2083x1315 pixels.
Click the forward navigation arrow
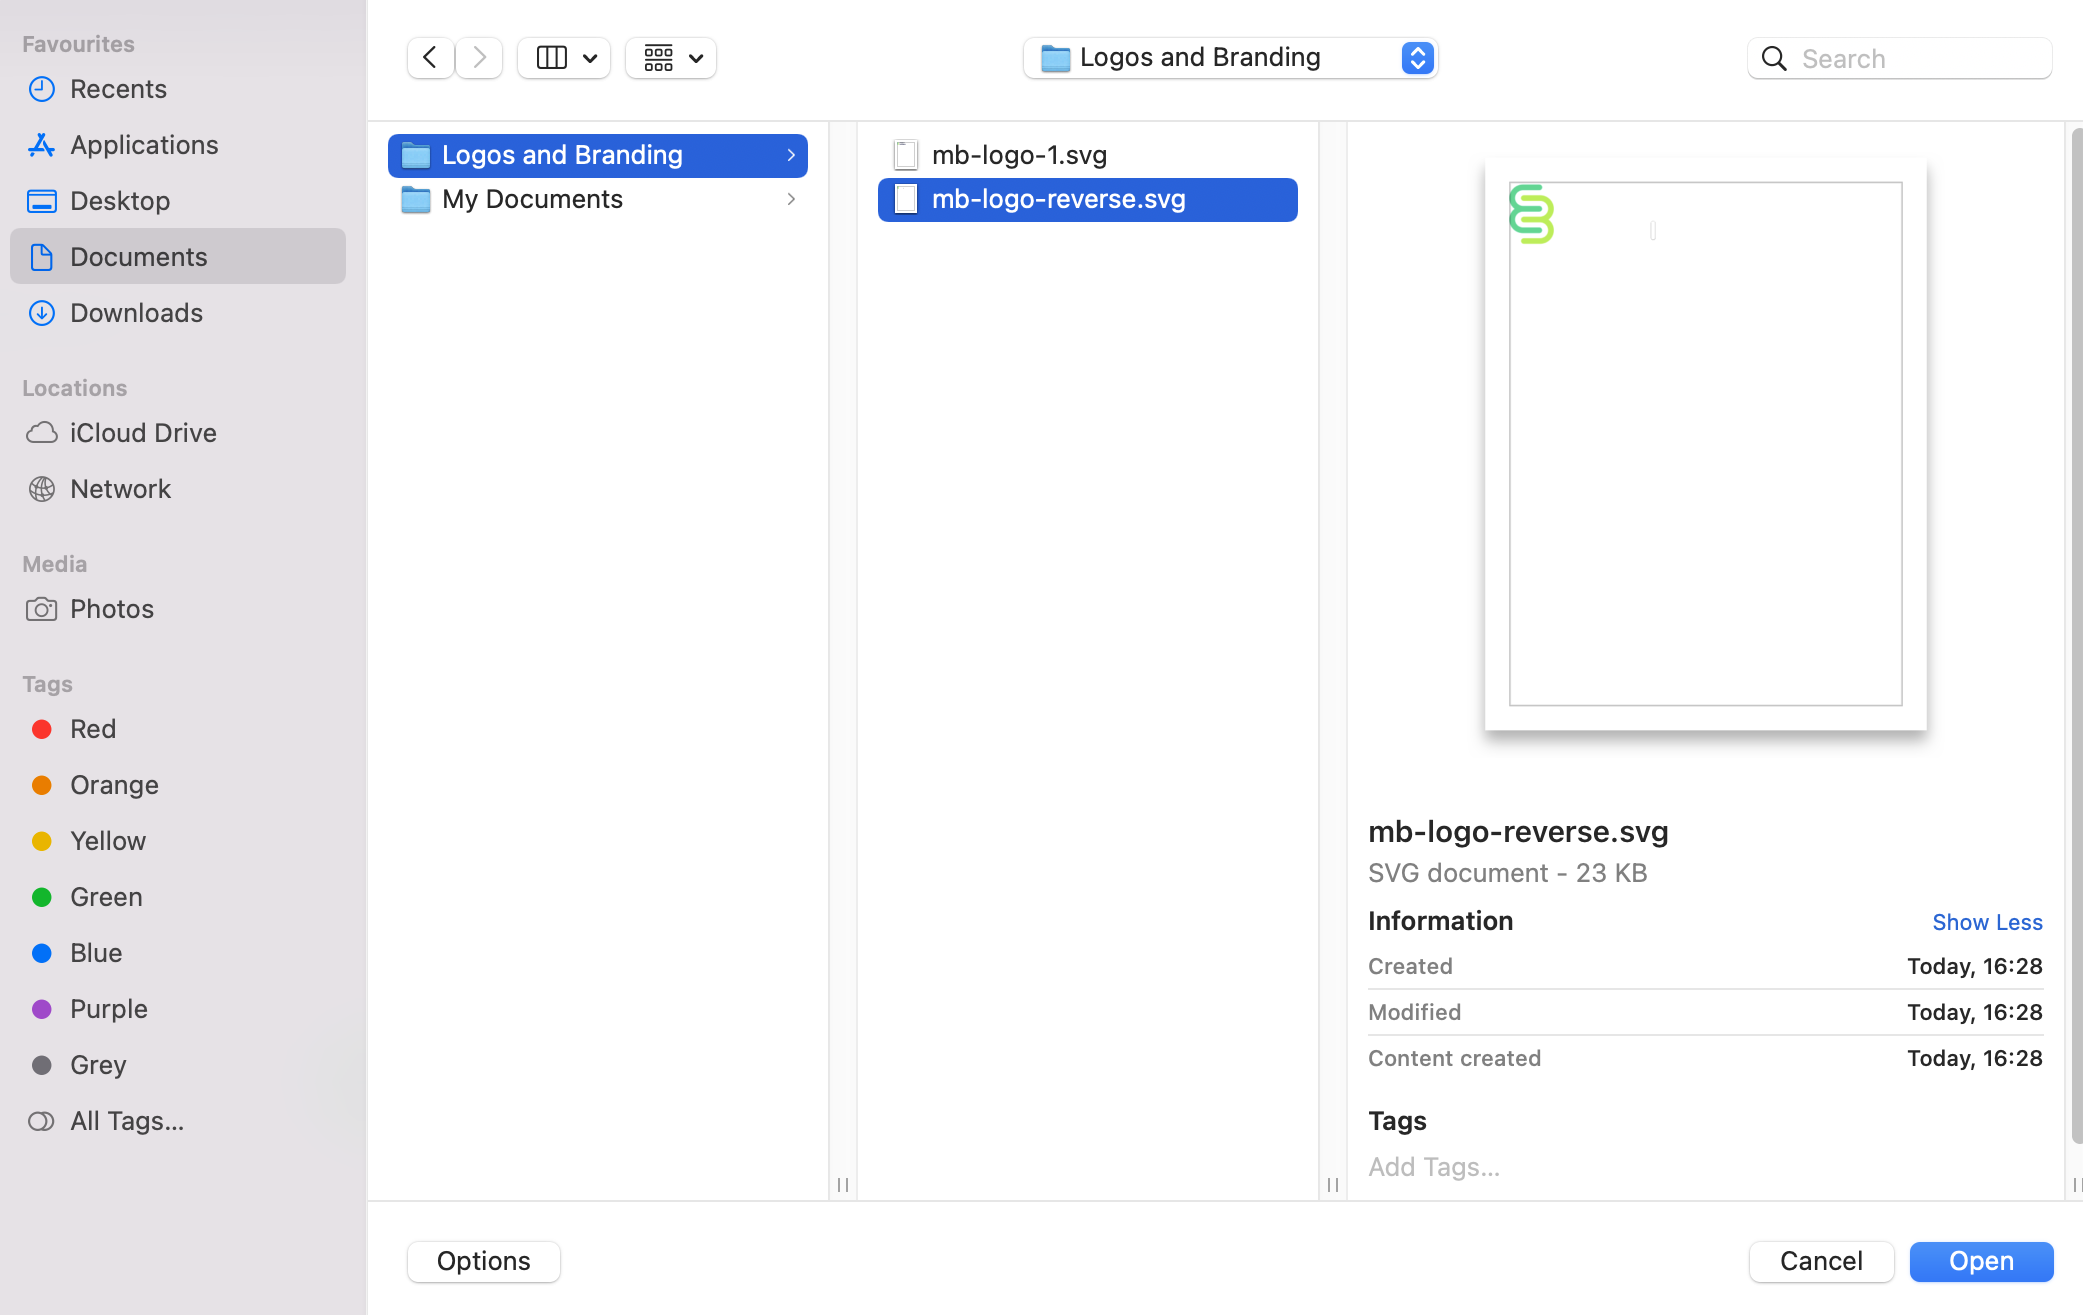(479, 57)
